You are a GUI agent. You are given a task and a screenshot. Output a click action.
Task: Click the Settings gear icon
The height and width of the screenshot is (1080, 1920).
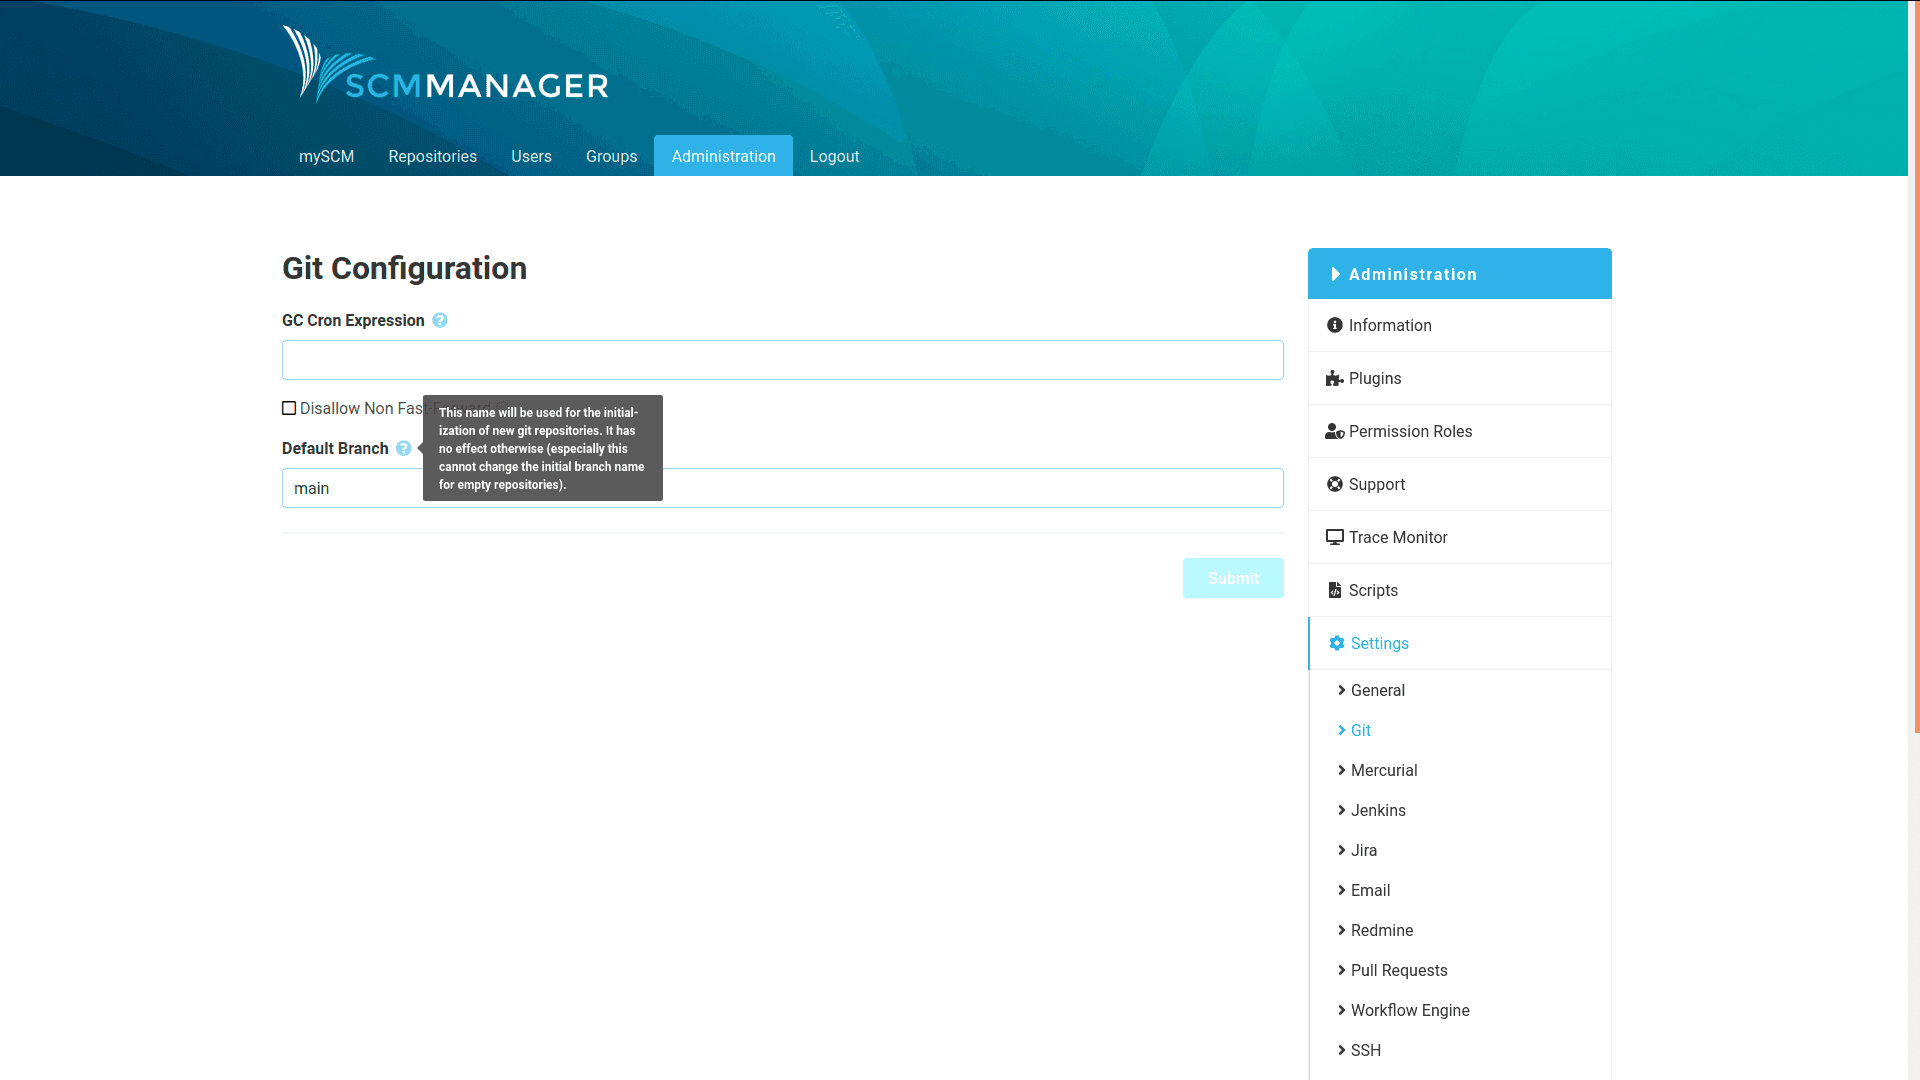point(1336,643)
